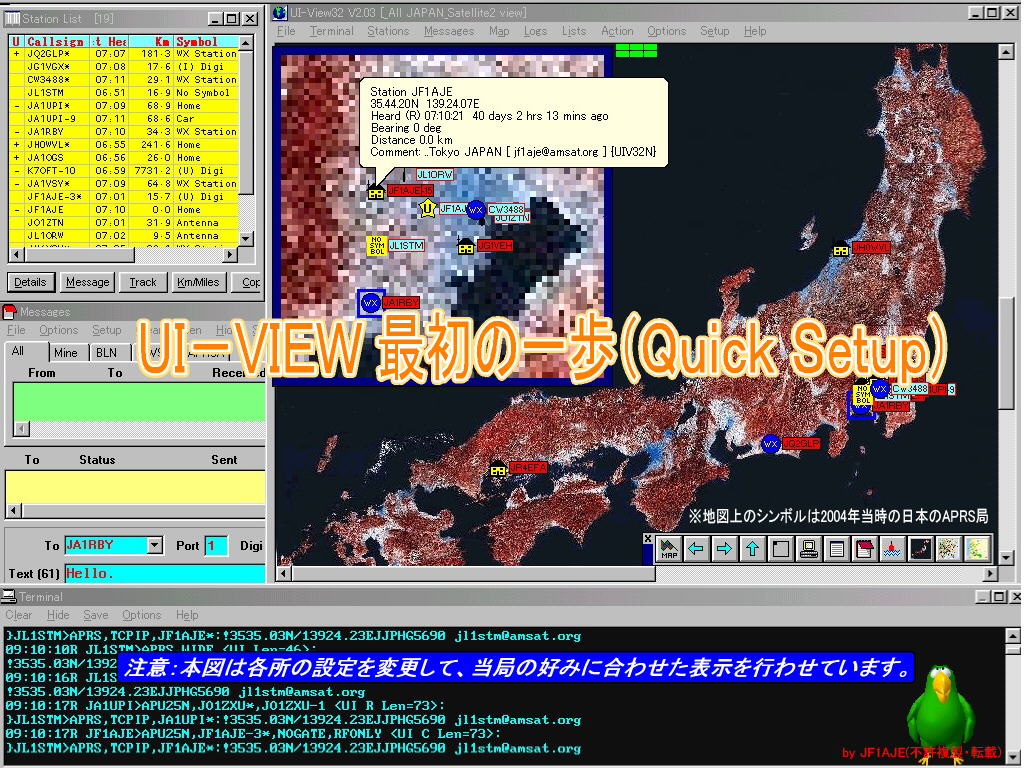This screenshot has width=1024, height=768.
Task: Click the JL1STM no-symbol marker on map
Action: pyautogui.click(x=377, y=246)
